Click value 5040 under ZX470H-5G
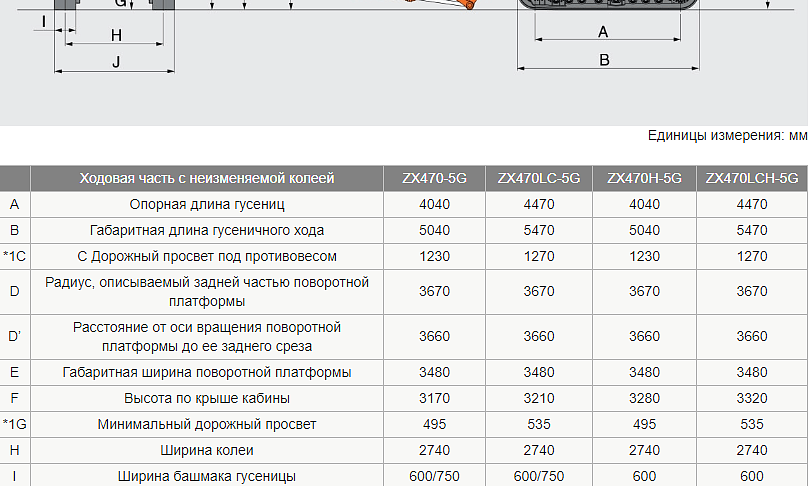810x486 pixels. pyautogui.click(x=644, y=230)
